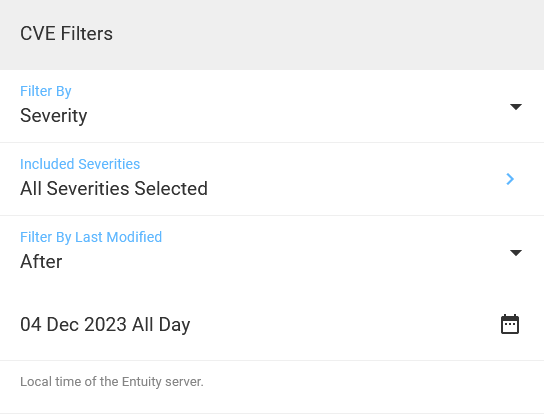Viewport: 544px width, 414px height.
Task: Click the All Day portion of date
Action: click(161, 325)
